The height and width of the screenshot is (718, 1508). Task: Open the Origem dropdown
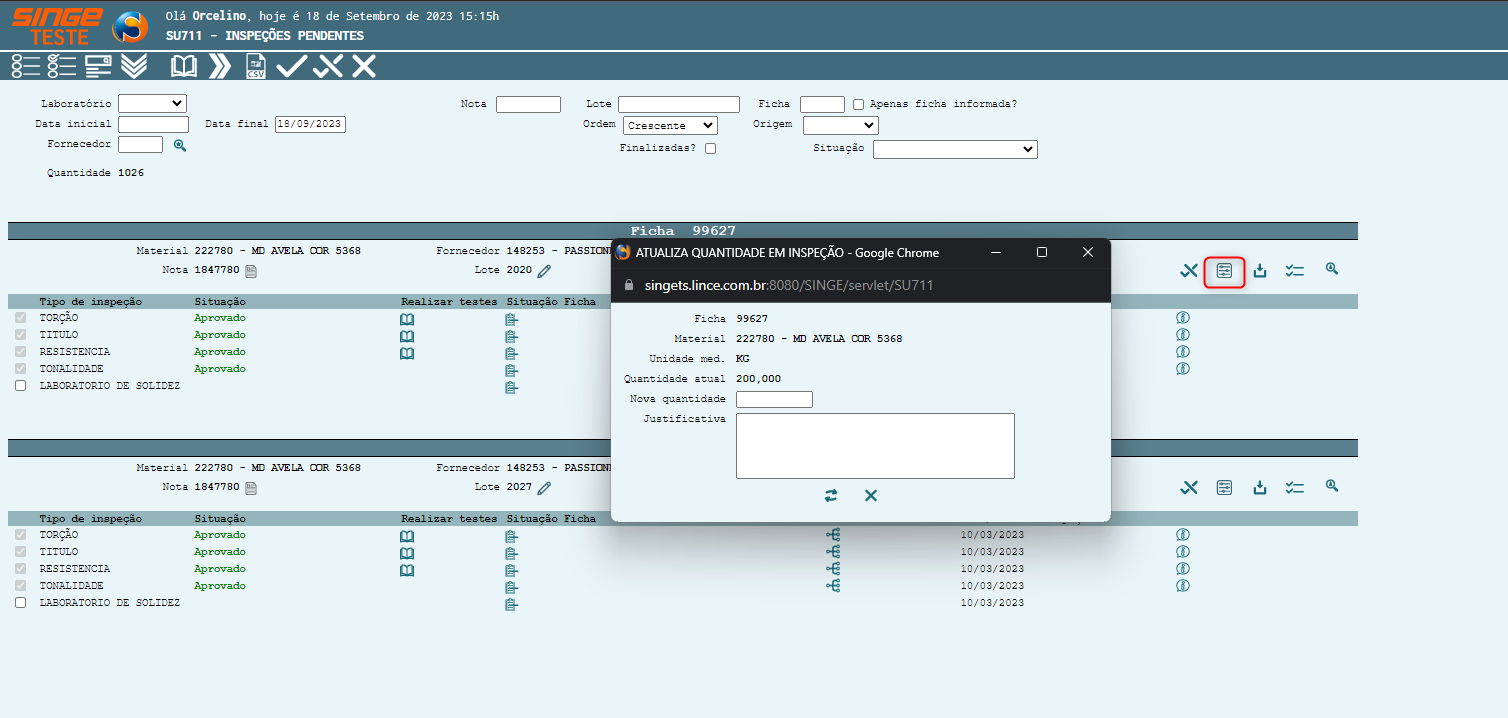(x=840, y=126)
